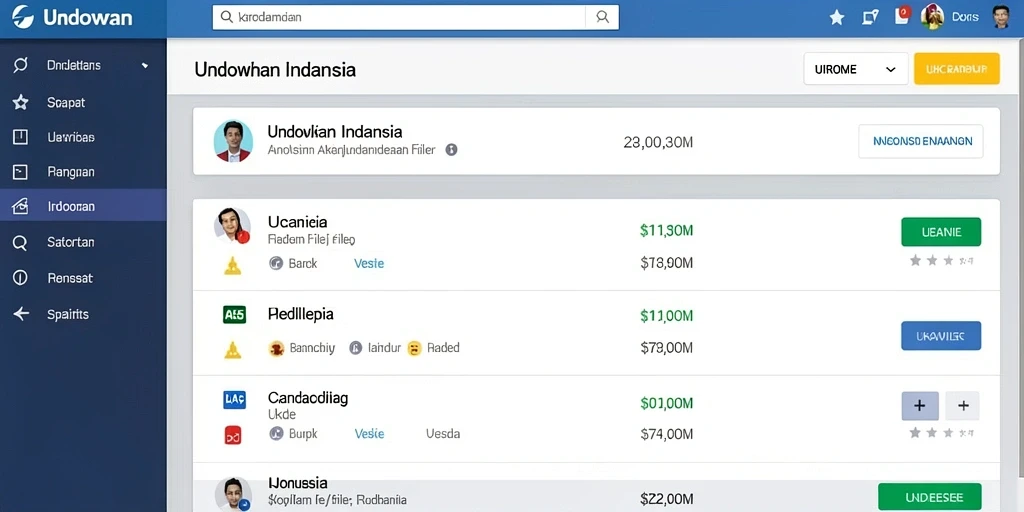Rate Ucanieia using the star rating
This screenshot has width=1024, height=512.
click(941, 261)
